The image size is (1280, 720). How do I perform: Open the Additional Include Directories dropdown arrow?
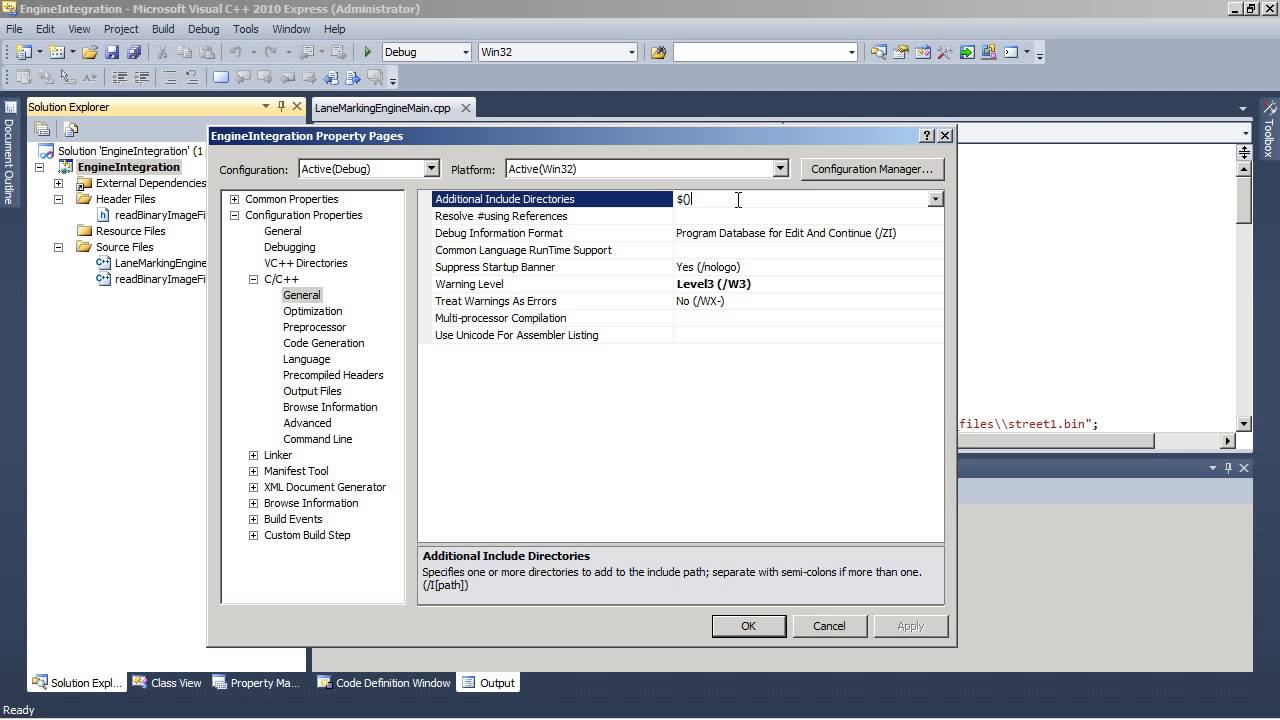coord(935,199)
